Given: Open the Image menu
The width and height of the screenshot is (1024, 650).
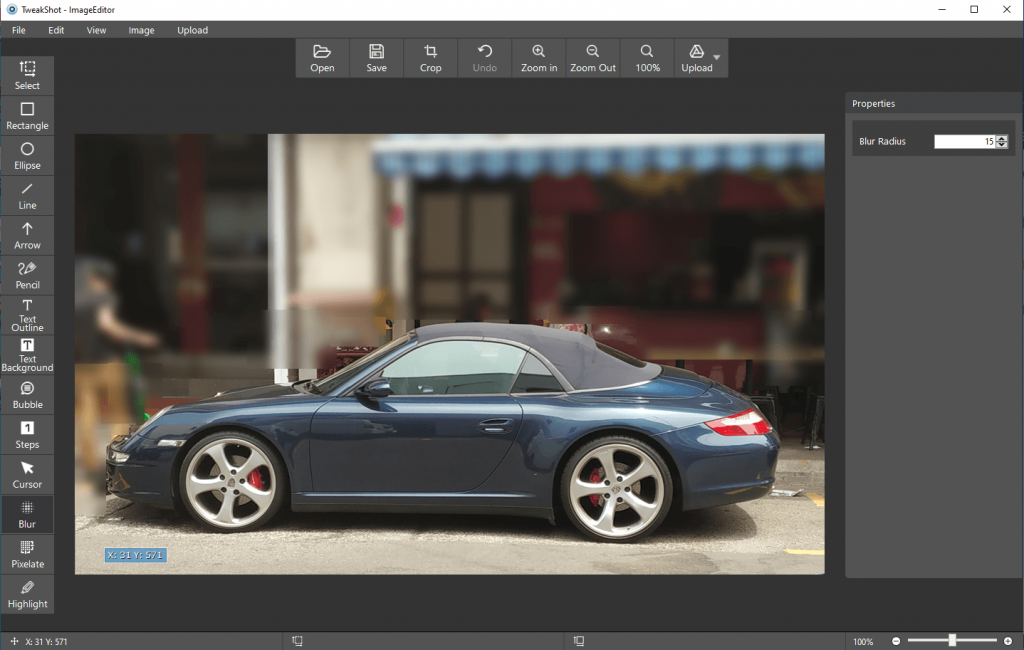Looking at the screenshot, I should 141,30.
